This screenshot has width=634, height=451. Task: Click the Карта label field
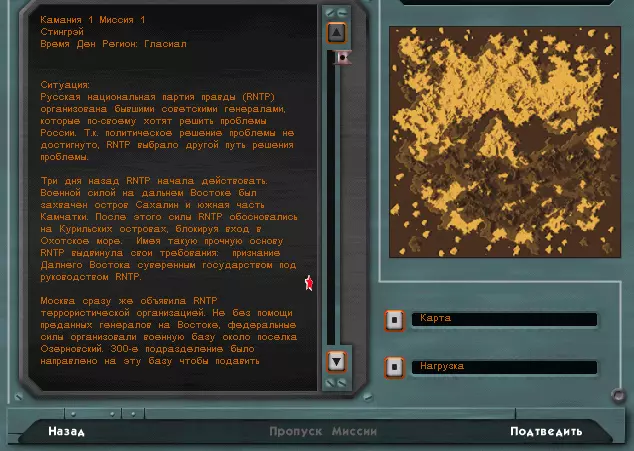pos(504,319)
